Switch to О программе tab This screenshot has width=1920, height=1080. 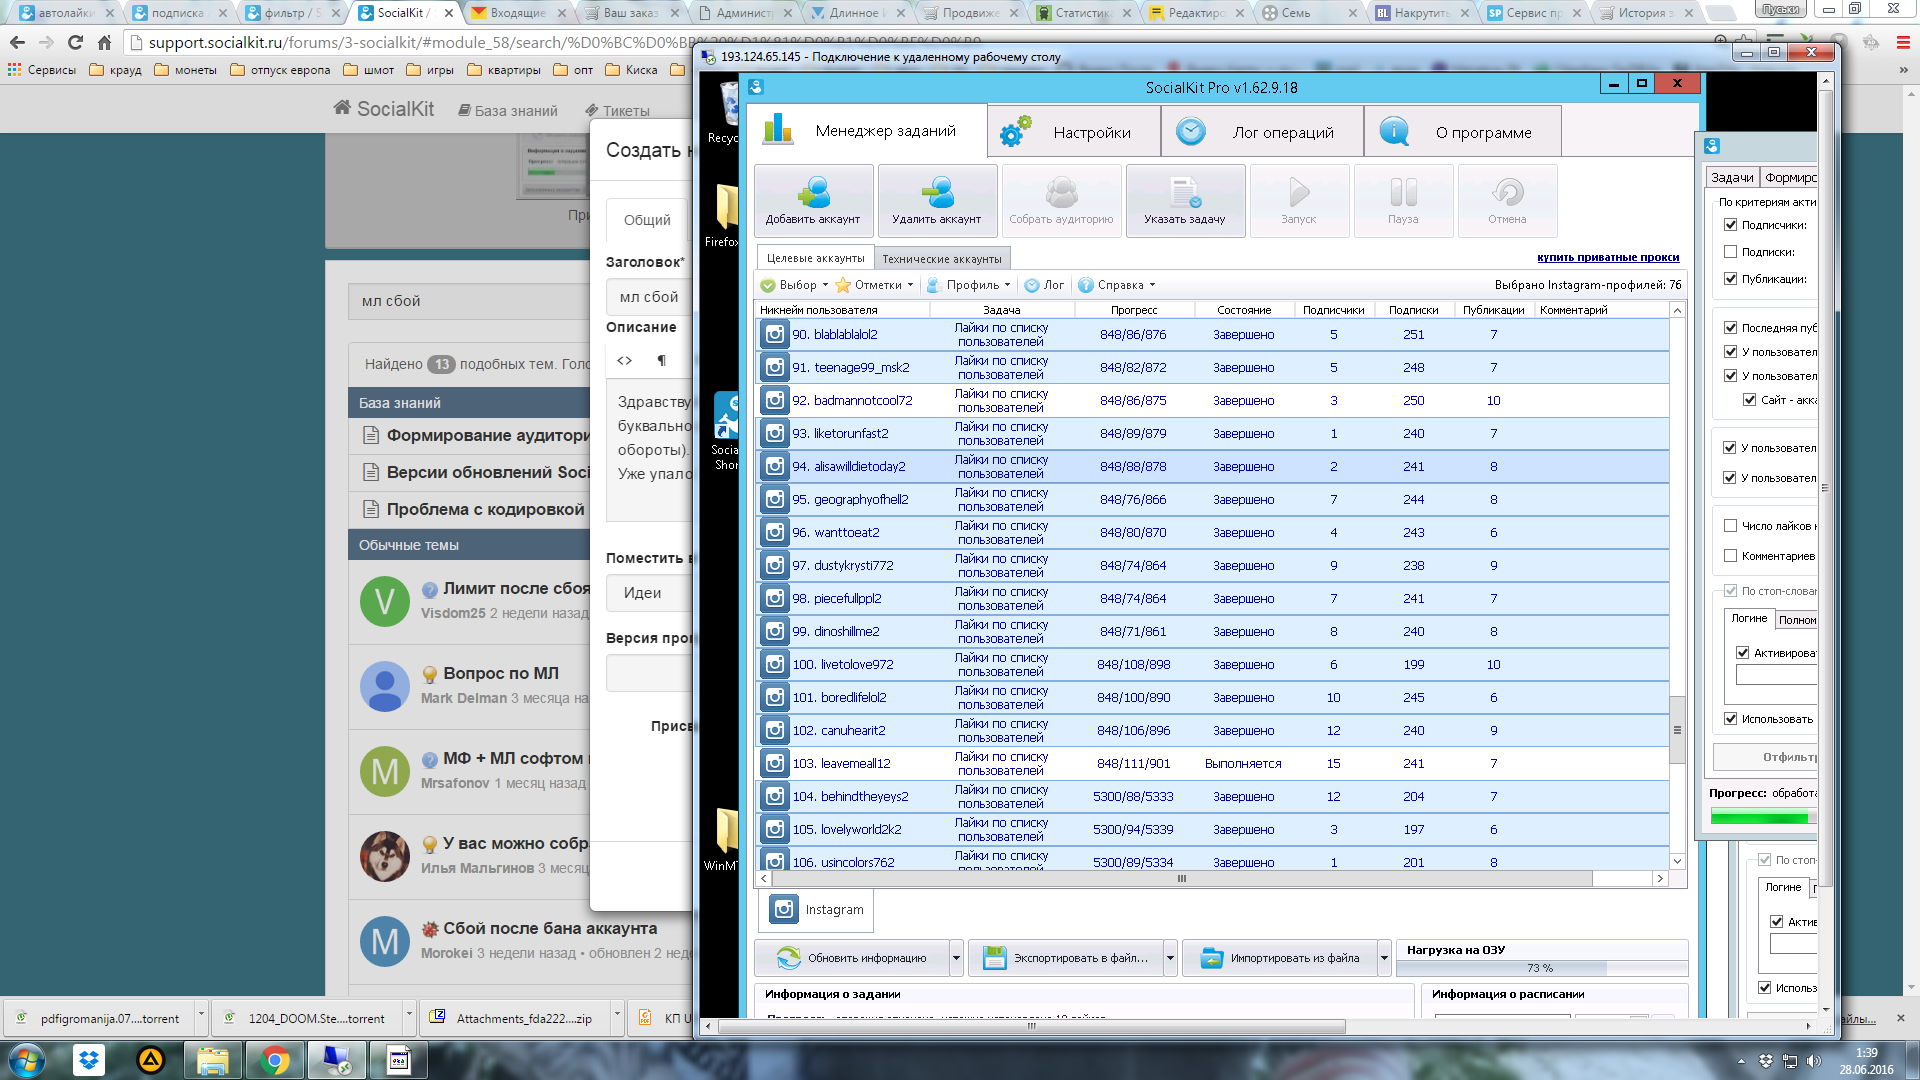tap(1463, 132)
